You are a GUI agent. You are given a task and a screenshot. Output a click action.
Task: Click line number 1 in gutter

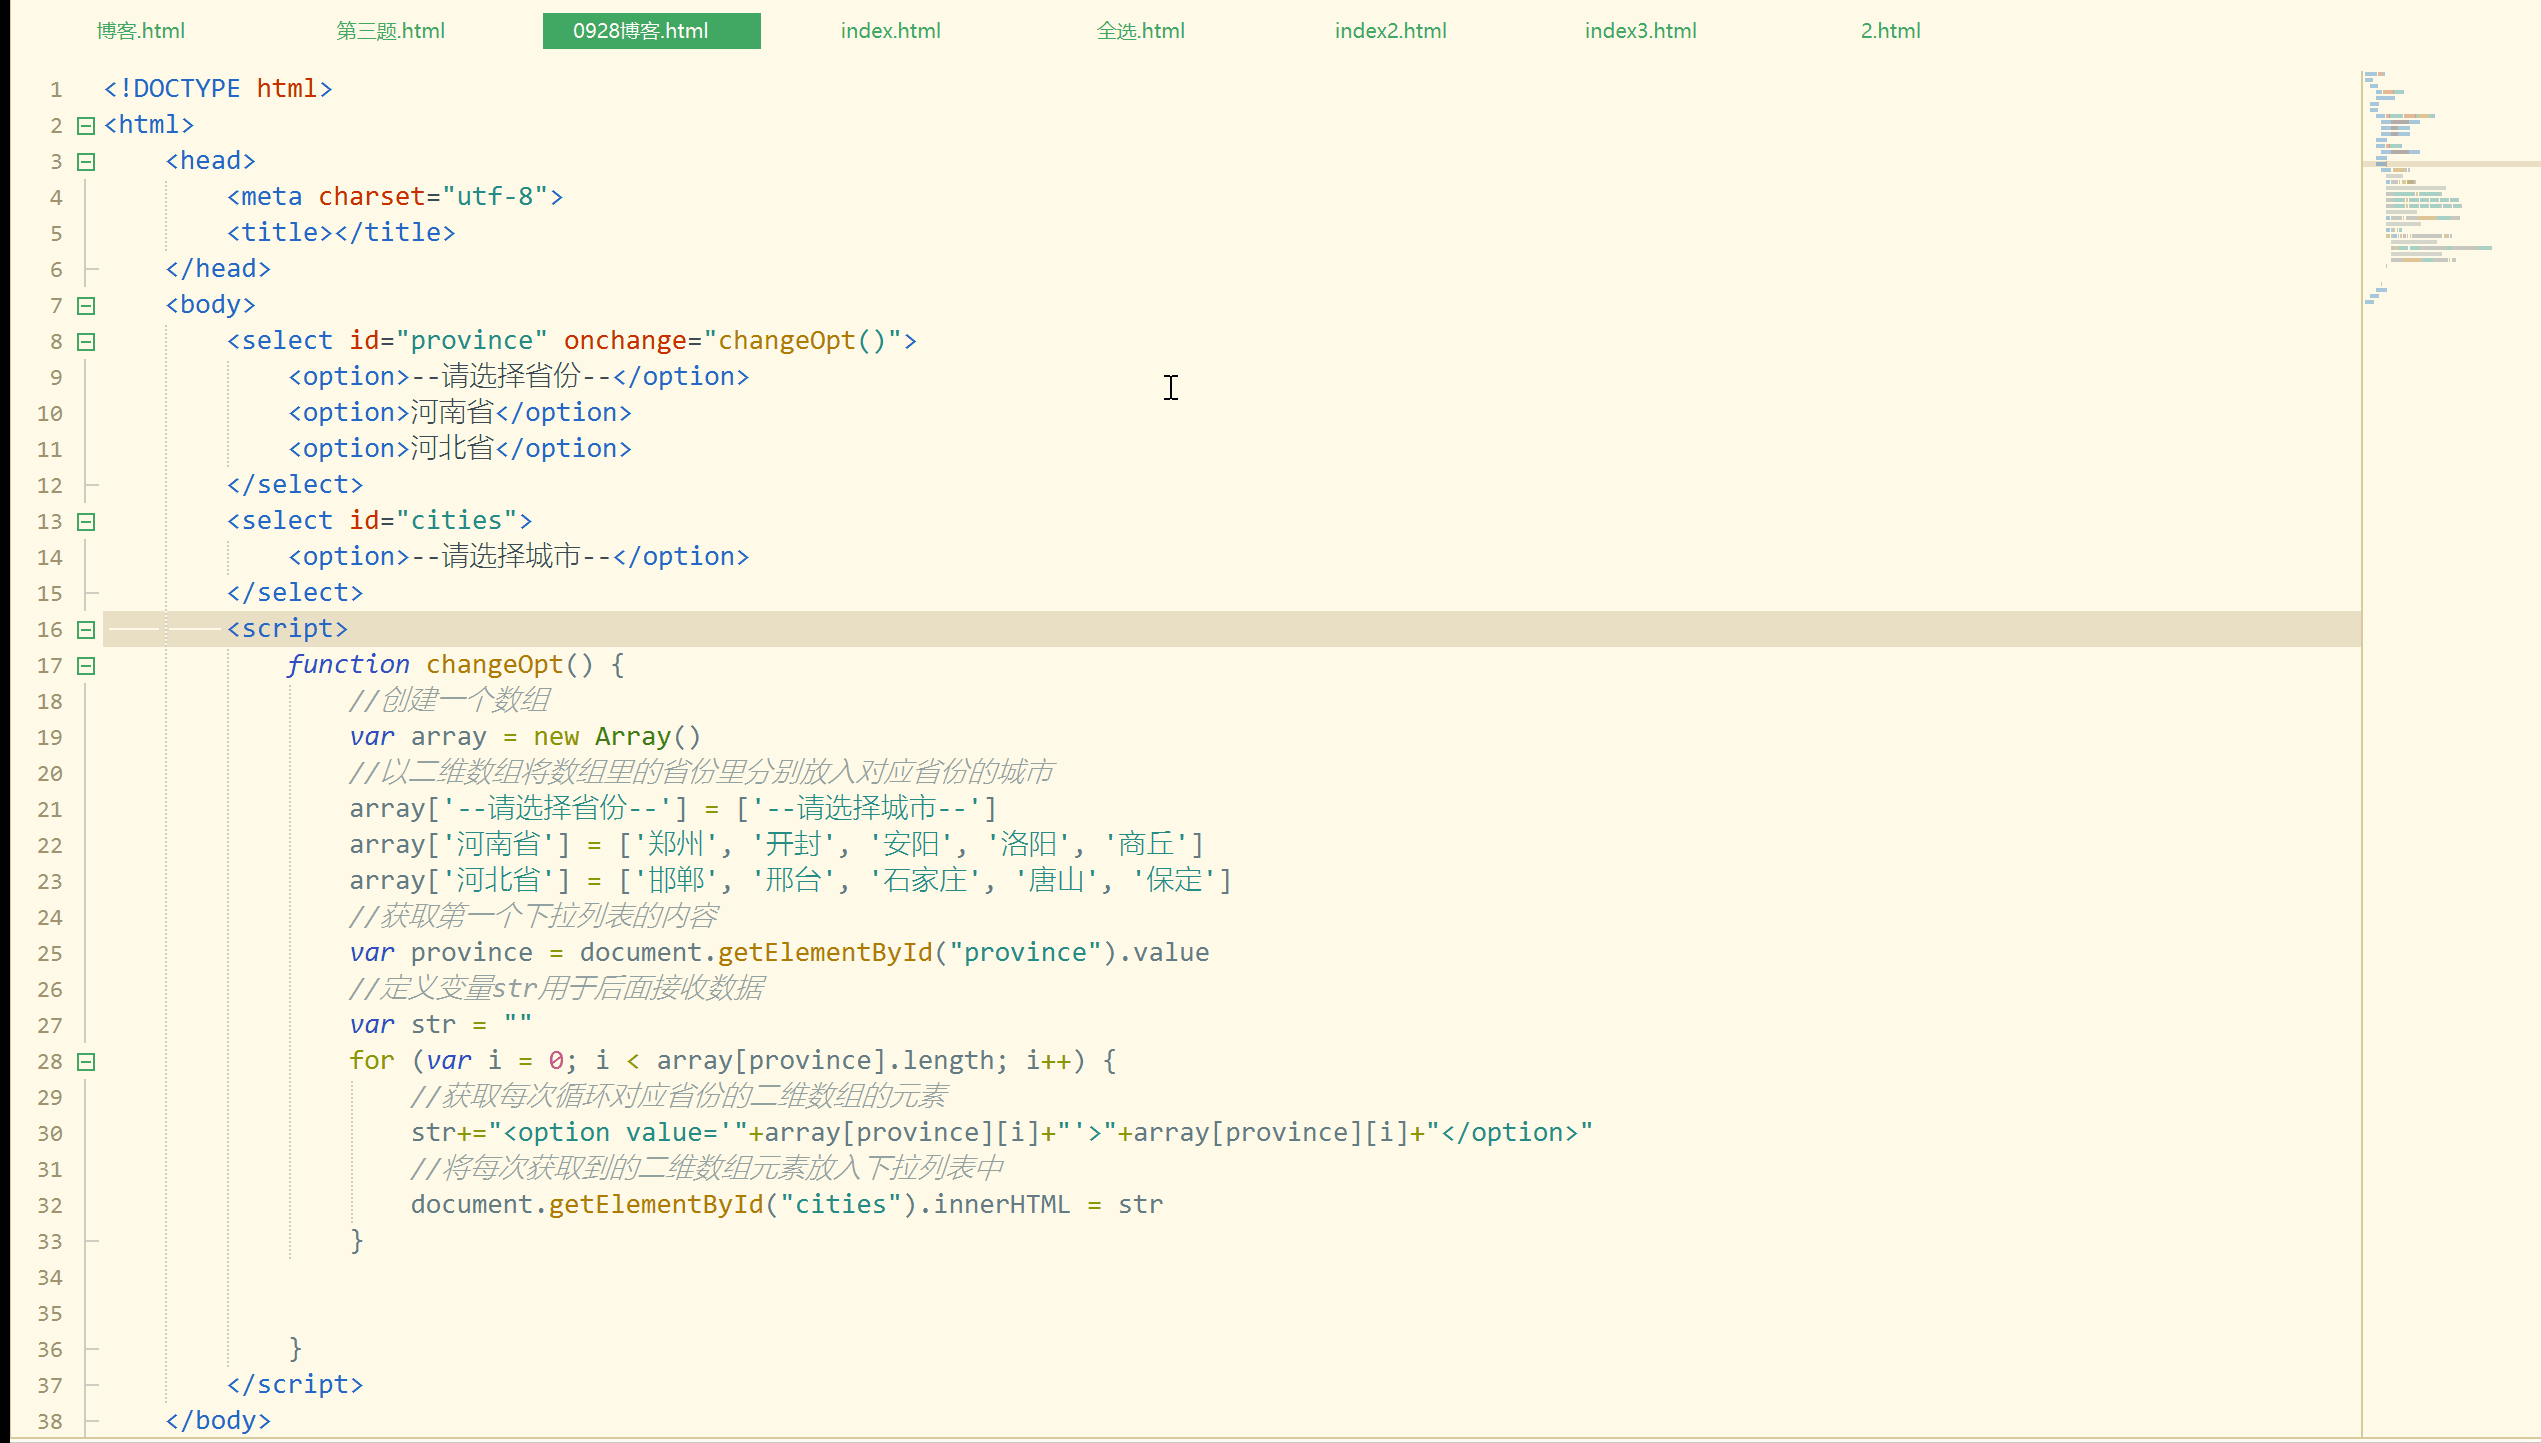click(x=56, y=90)
